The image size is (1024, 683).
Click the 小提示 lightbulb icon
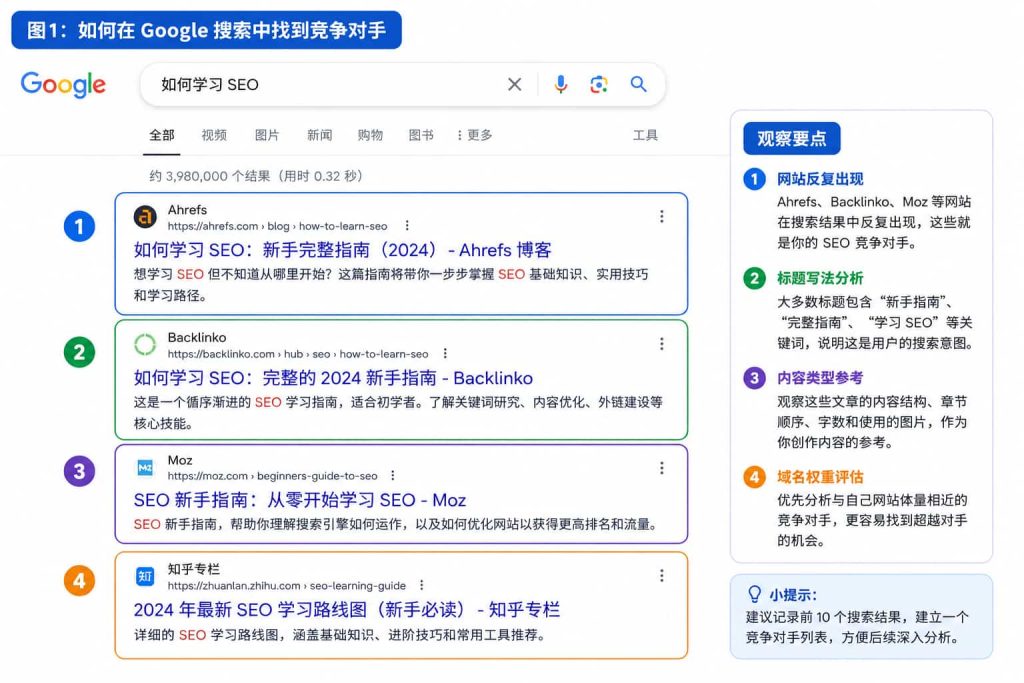click(x=754, y=594)
